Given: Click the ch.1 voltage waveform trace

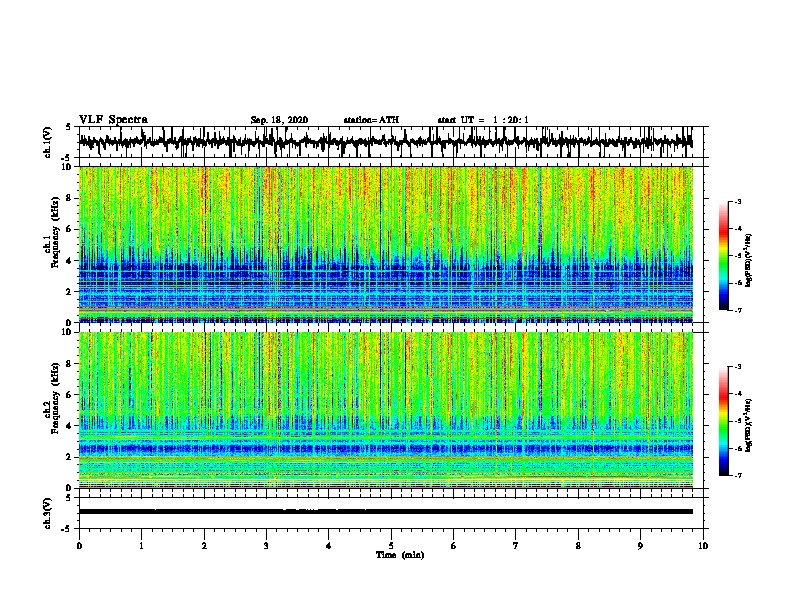Looking at the screenshot, I should [385, 142].
